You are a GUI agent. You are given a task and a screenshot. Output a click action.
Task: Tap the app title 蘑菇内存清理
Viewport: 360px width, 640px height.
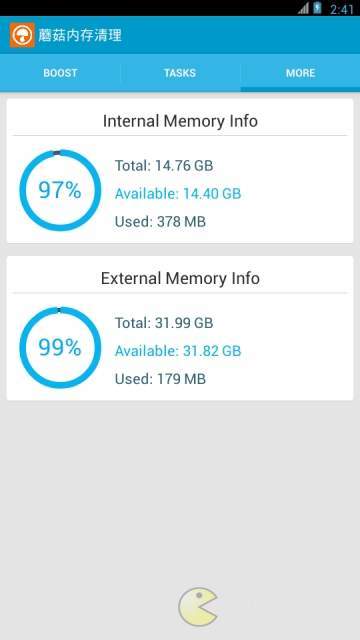[x=80, y=35]
